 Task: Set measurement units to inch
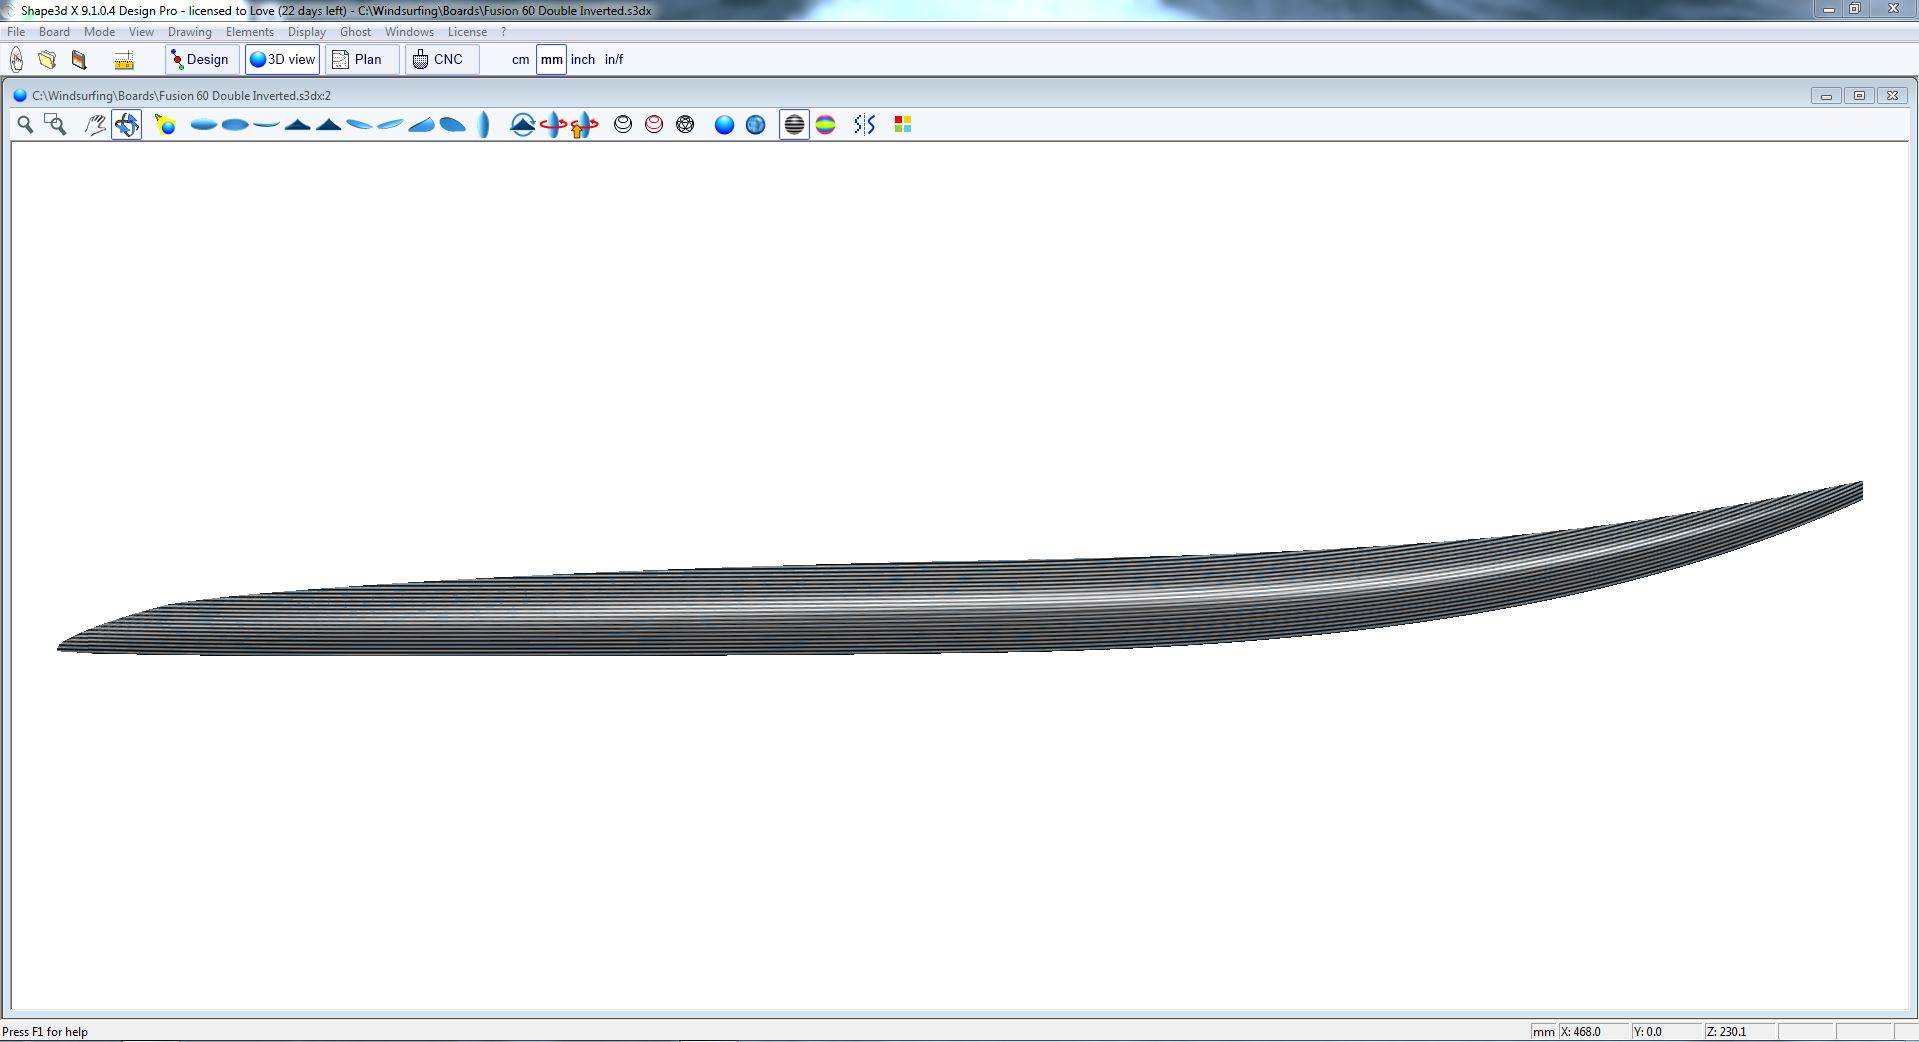(582, 60)
